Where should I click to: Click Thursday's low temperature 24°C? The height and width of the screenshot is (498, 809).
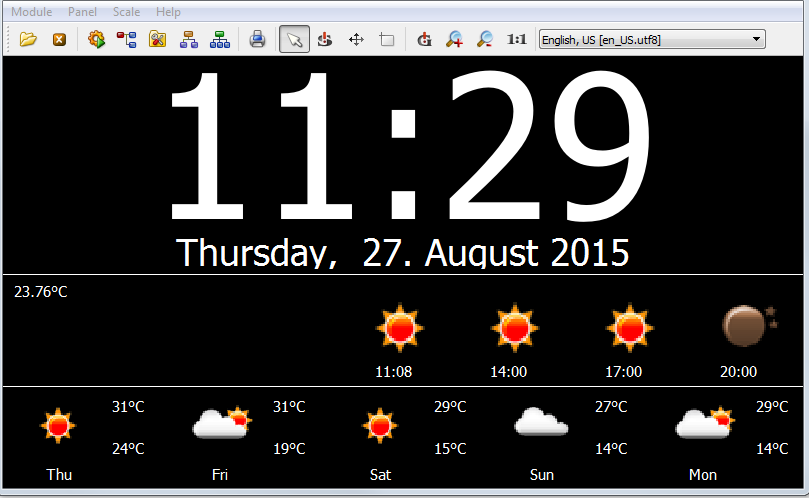click(128, 449)
